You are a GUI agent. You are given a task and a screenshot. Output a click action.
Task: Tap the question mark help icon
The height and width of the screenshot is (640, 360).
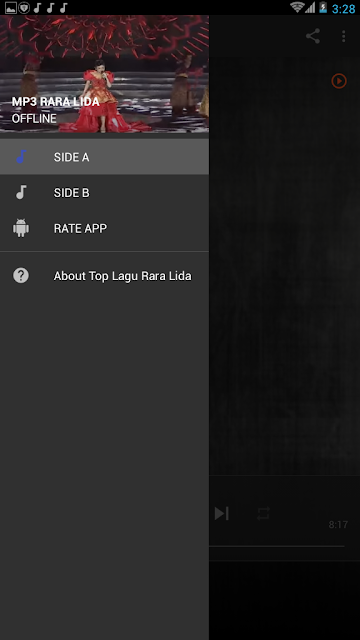pyautogui.click(x=21, y=276)
